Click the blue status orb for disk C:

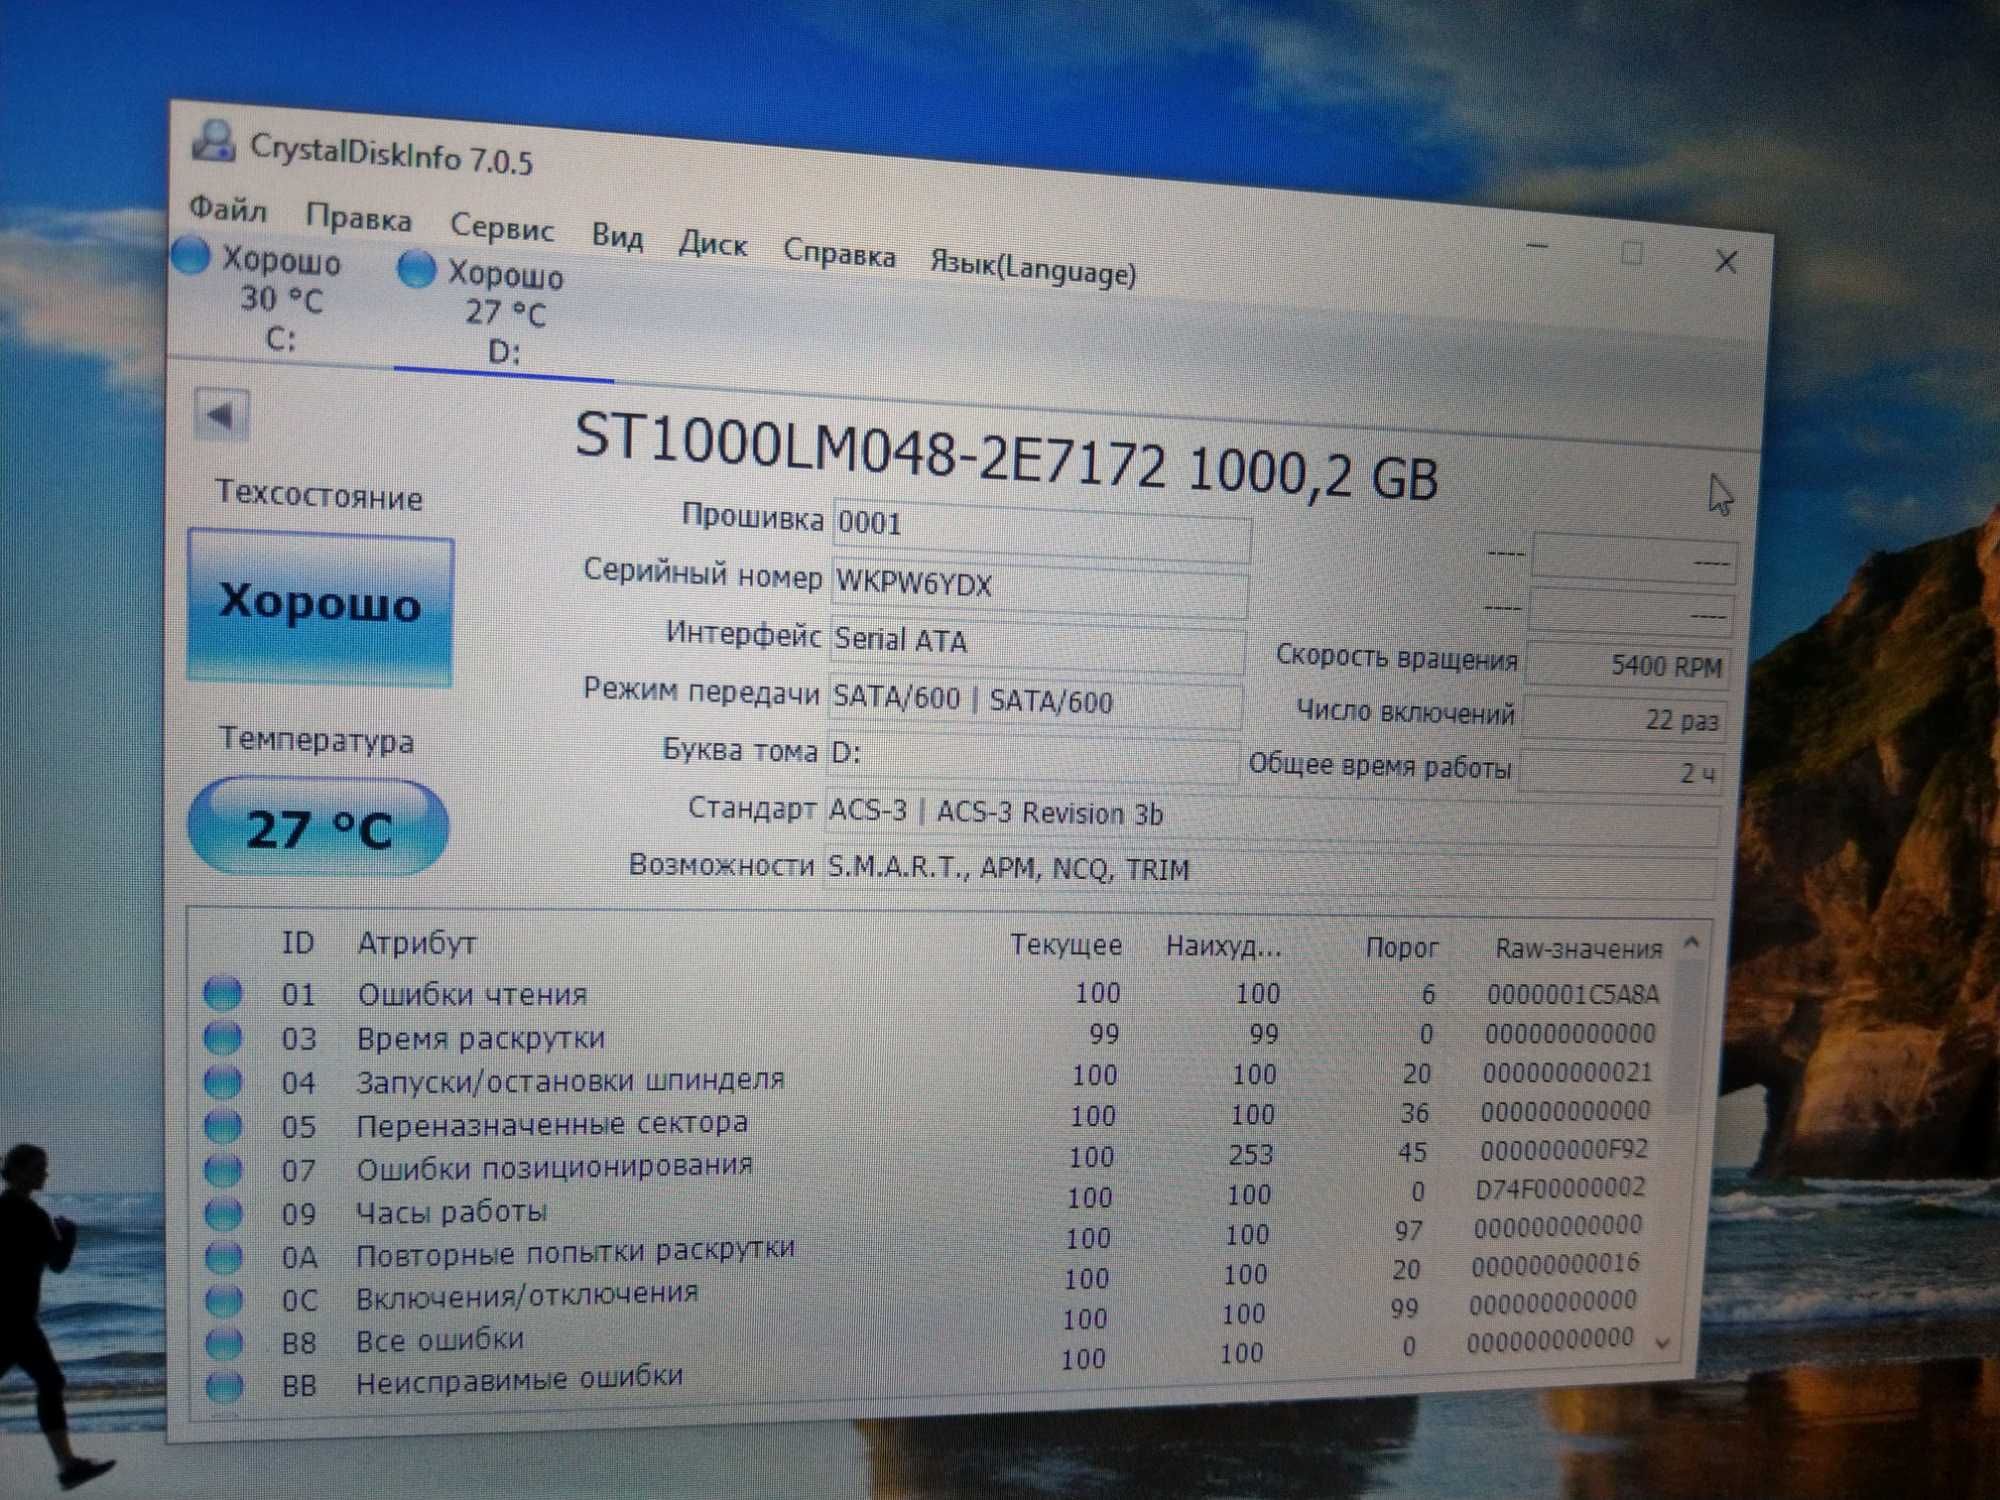(190, 255)
